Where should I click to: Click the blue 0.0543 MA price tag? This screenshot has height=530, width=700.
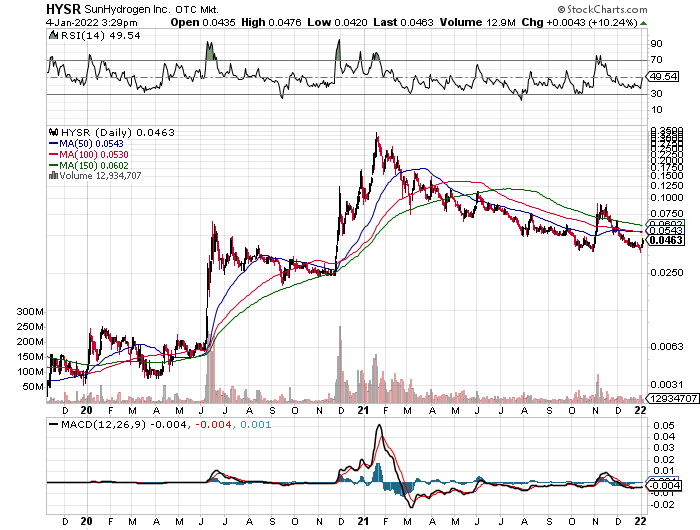click(666, 230)
